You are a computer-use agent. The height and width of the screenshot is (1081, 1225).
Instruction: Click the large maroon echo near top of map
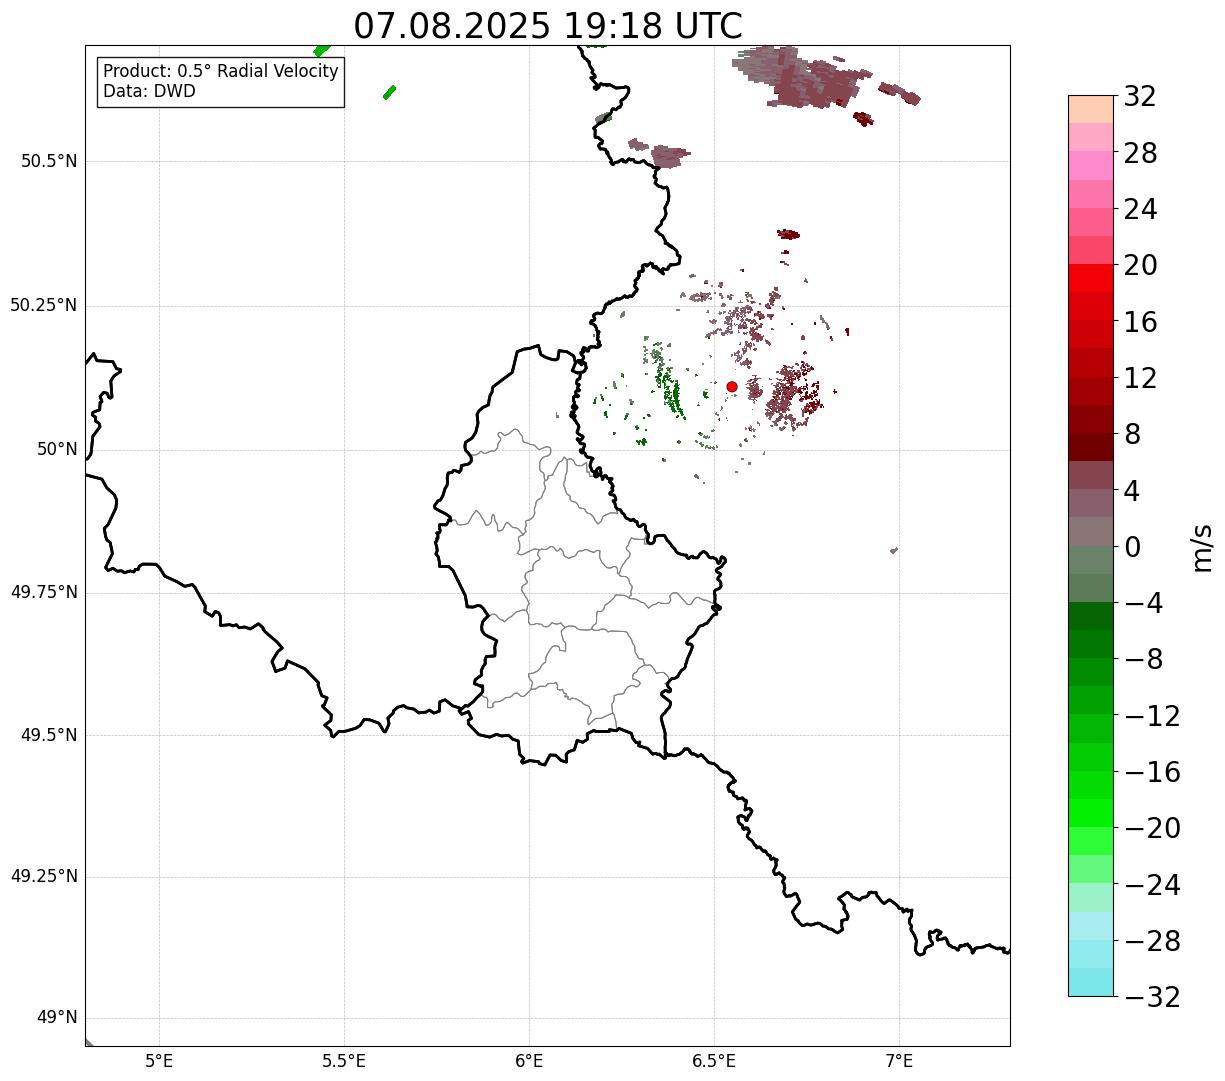pyautogui.click(x=800, y=77)
